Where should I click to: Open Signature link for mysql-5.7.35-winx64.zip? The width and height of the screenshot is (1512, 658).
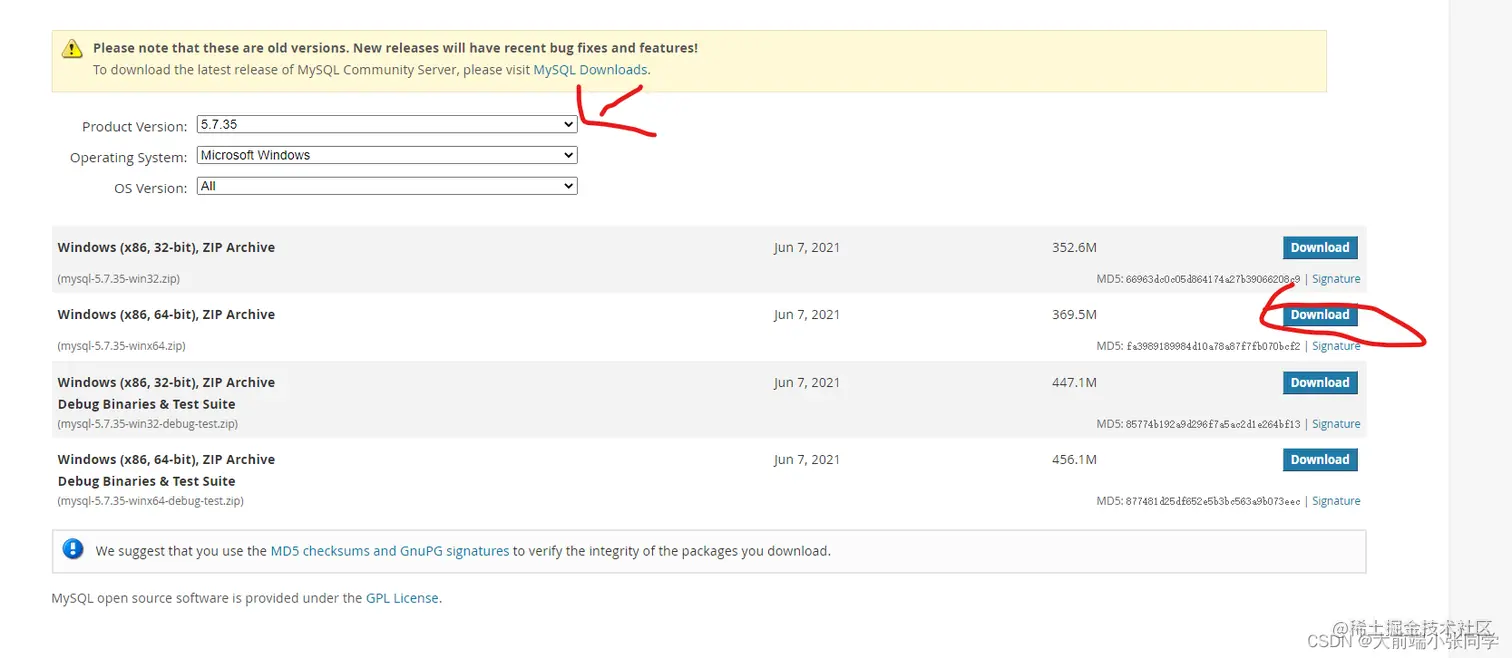(x=1336, y=346)
